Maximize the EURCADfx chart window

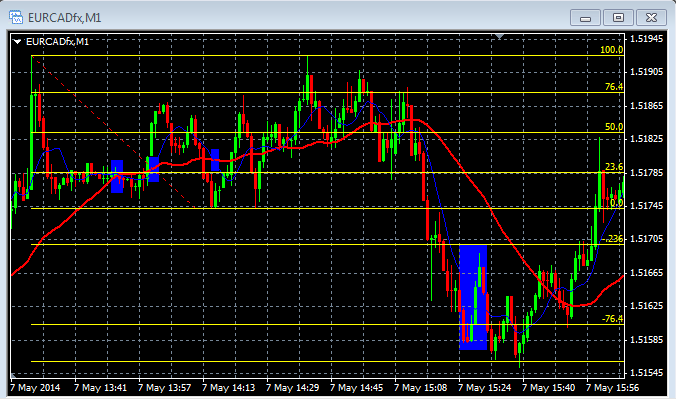pos(618,18)
